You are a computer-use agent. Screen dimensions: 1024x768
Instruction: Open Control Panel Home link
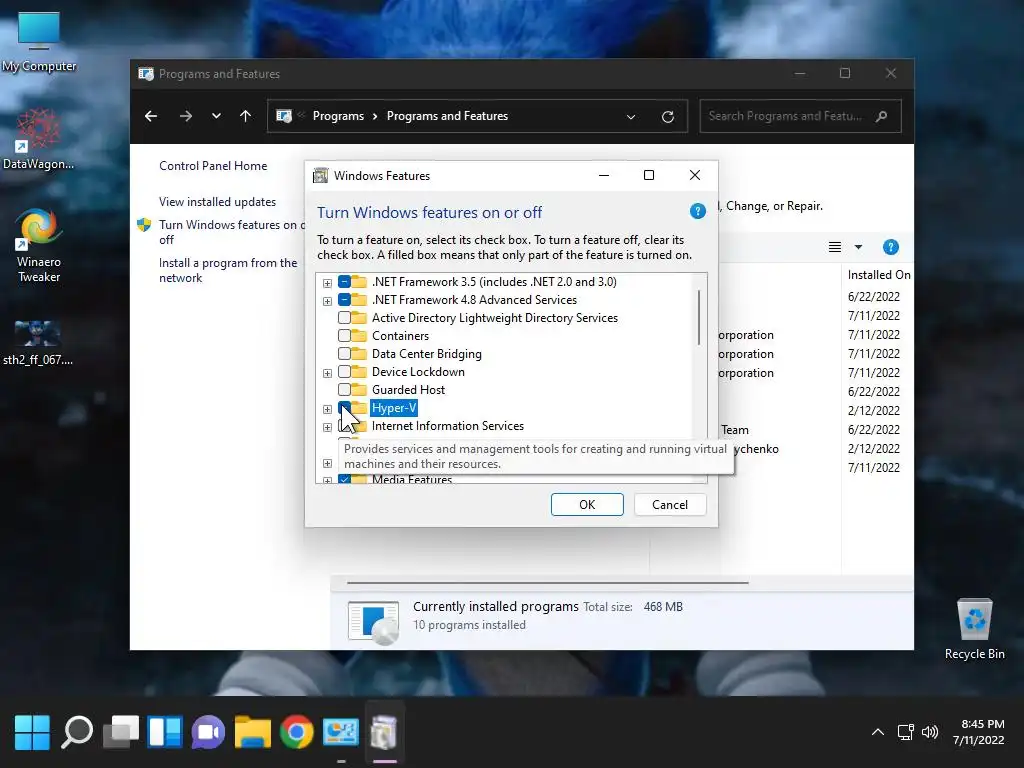pos(213,166)
